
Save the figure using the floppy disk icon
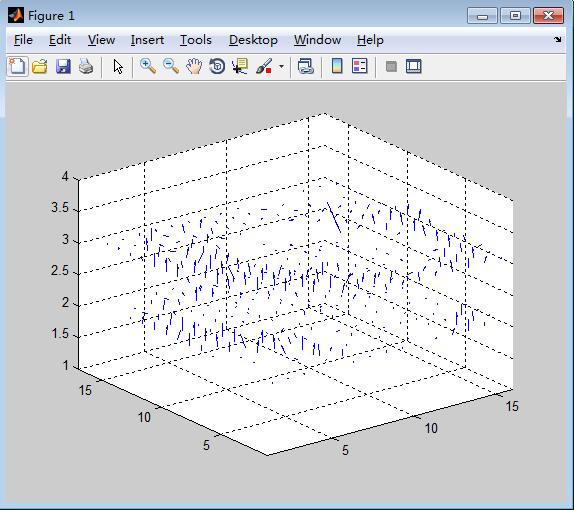point(63,67)
